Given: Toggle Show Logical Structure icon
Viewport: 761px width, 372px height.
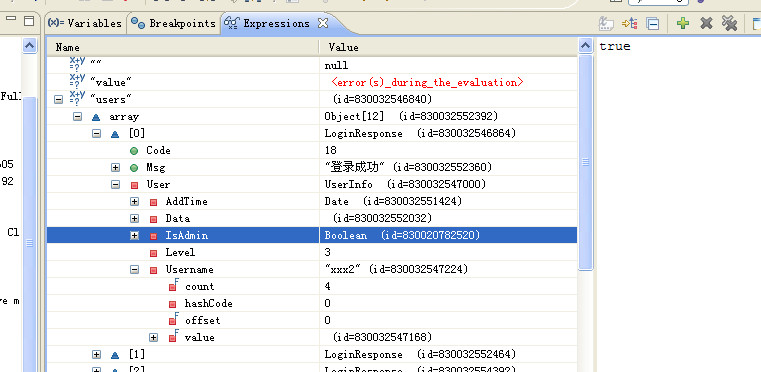Looking at the screenshot, I should tap(630, 23).
